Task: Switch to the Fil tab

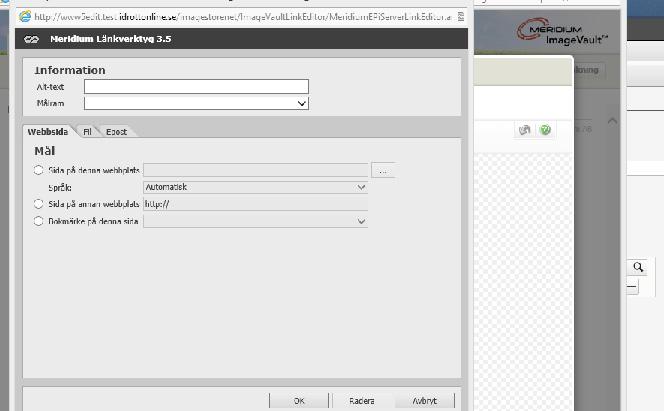Action: pos(87,132)
